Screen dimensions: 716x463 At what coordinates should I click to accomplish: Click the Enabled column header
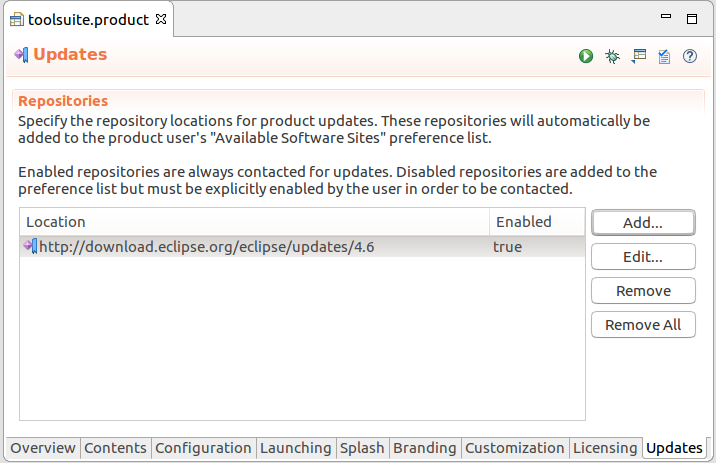pos(537,222)
